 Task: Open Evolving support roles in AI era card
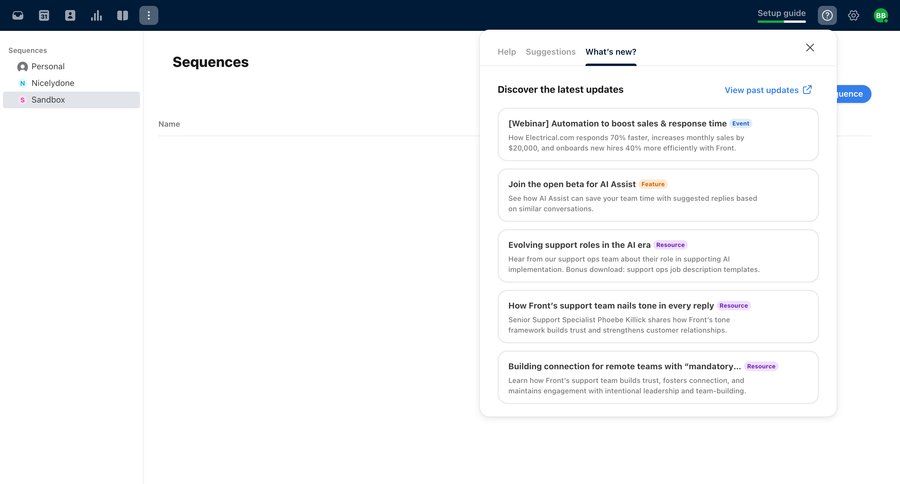pos(658,256)
